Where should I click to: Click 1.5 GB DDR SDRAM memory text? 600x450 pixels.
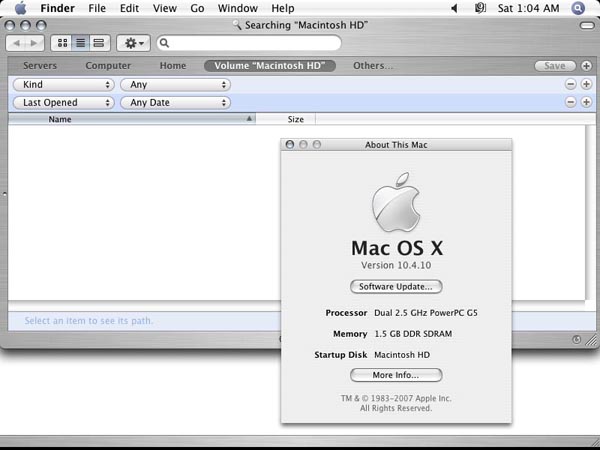pyautogui.click(x=413, y=334)
